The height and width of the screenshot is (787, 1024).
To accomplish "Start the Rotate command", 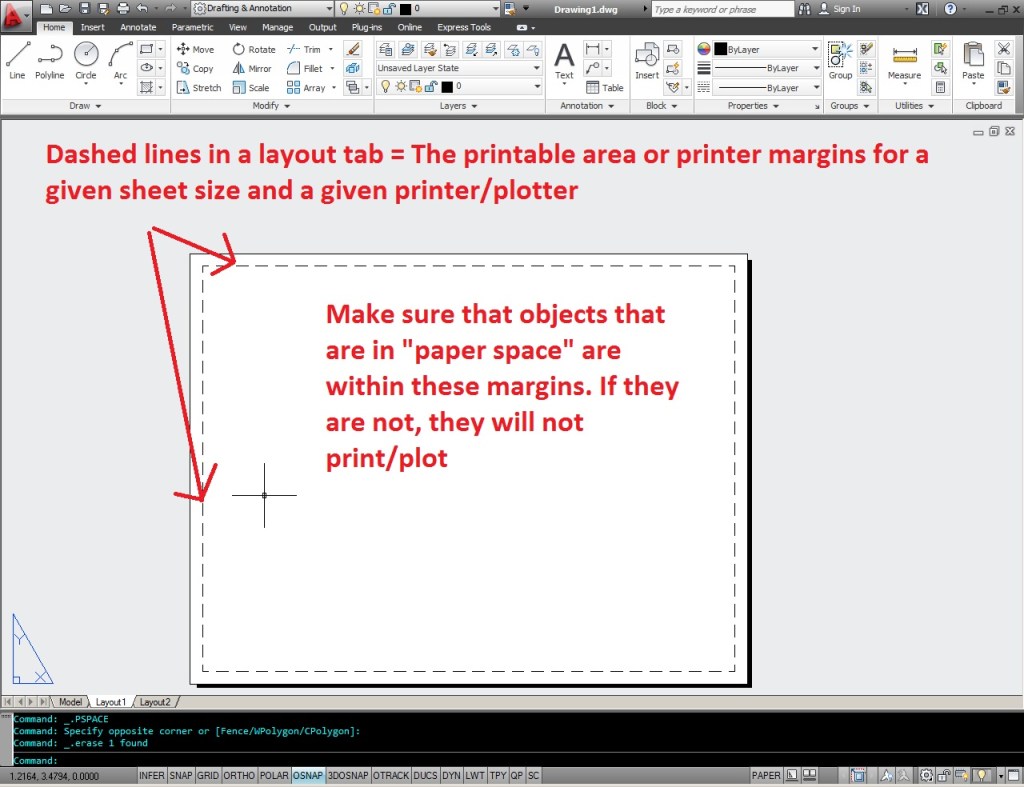I will pyautogui.click(x=254, y=48).
